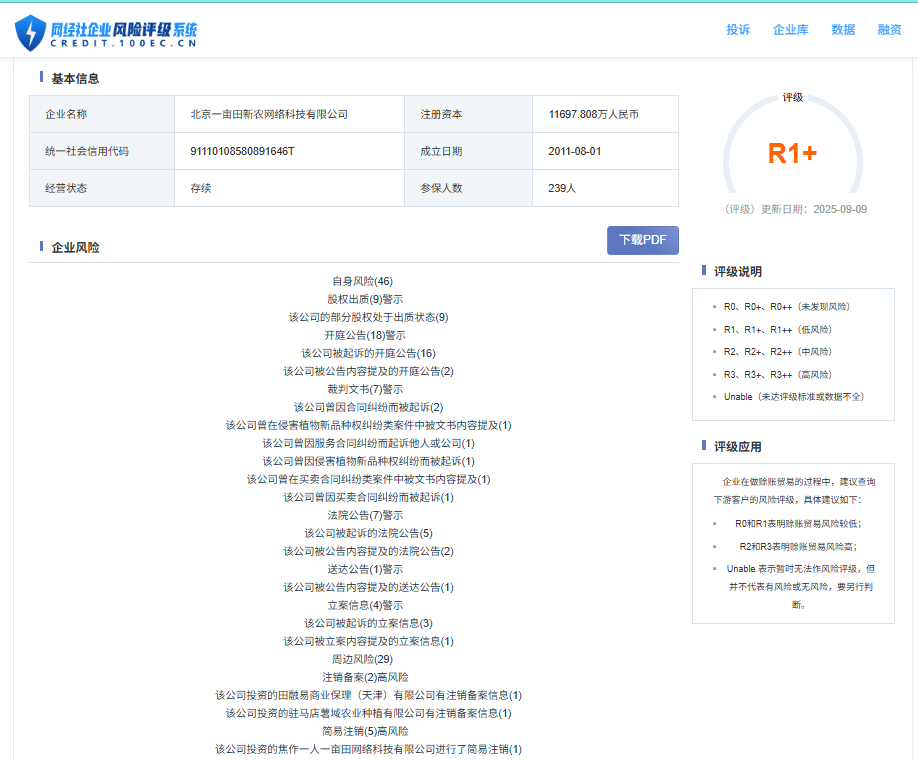The image size is (918, 760).
Task: Click the R2和R3表明赊账贸易风险高 note
Action: coord(798,547)
